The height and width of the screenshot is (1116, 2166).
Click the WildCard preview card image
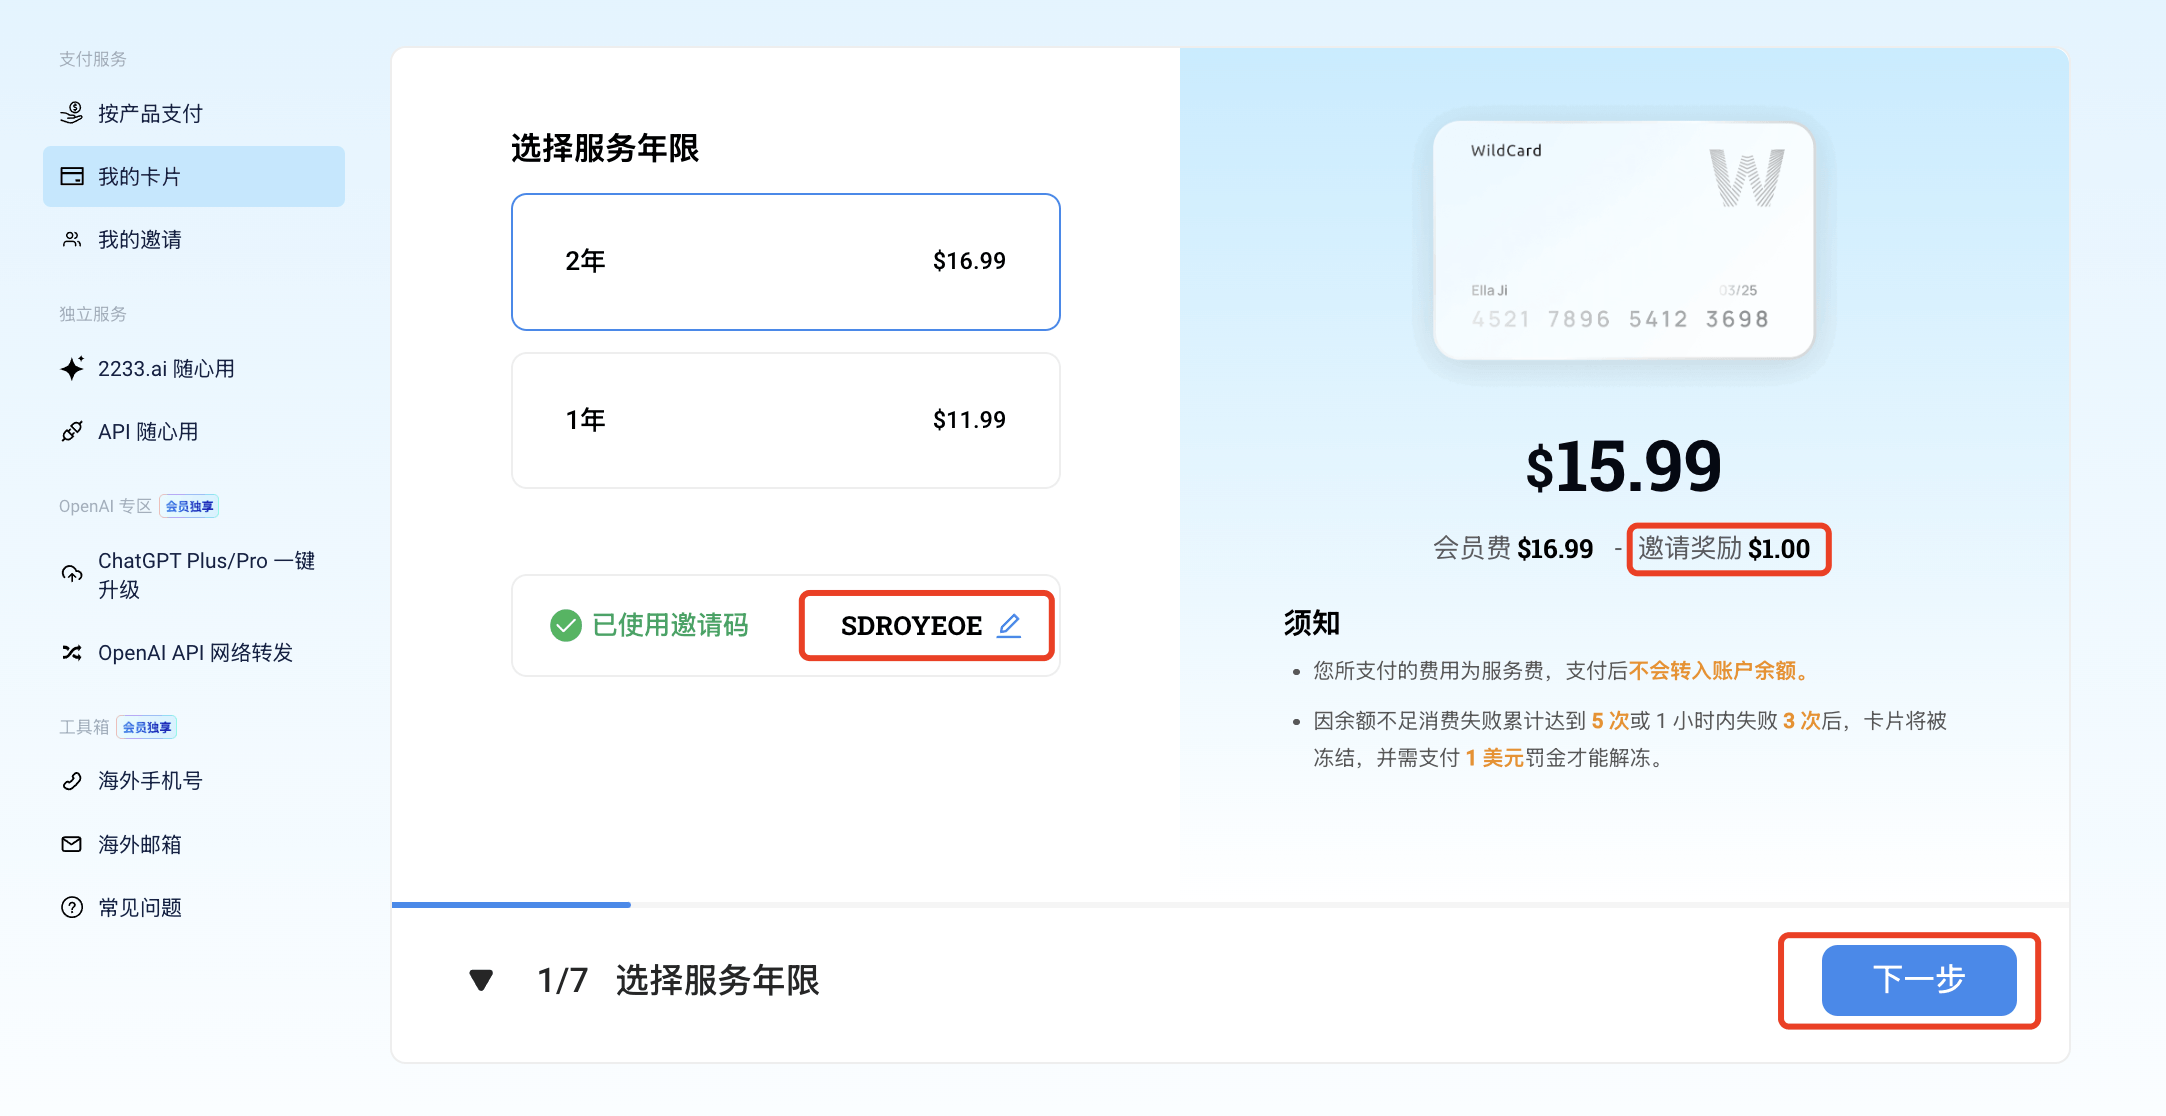point(1623,240)
